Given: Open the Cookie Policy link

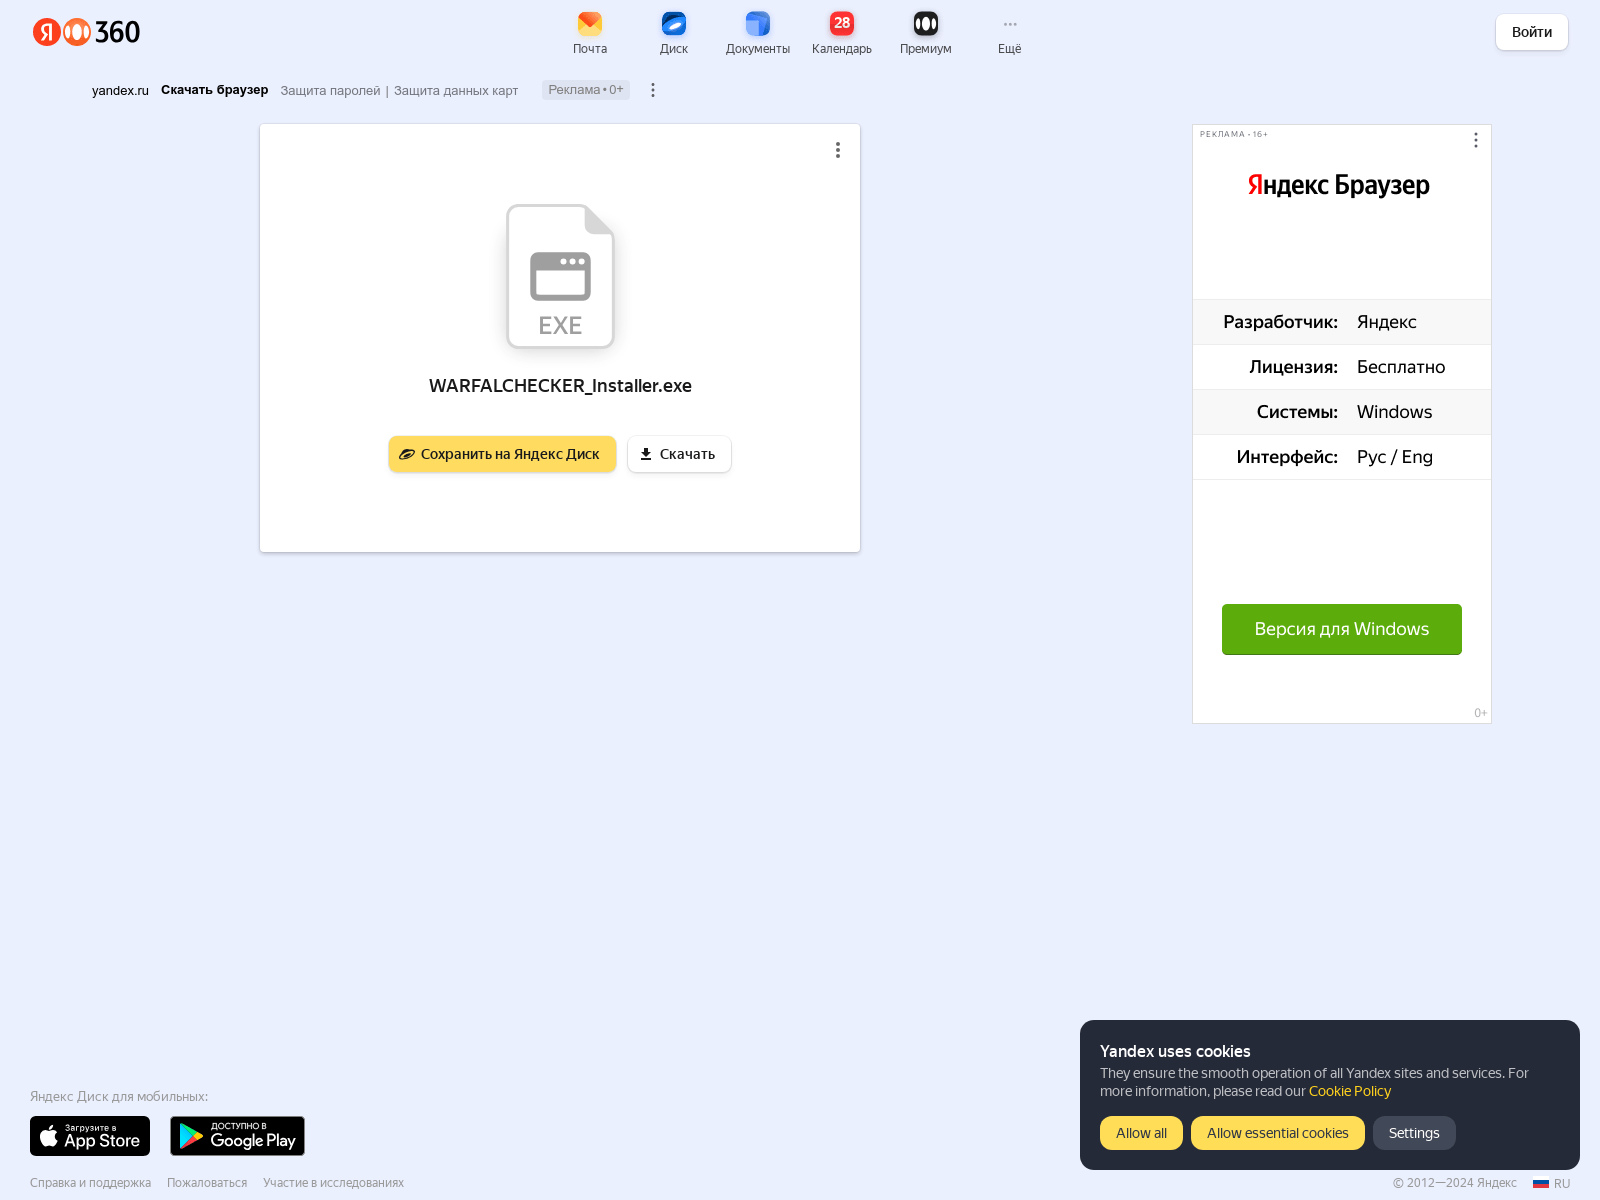Looking at the screenshot, I should tap(1350, 1091).
